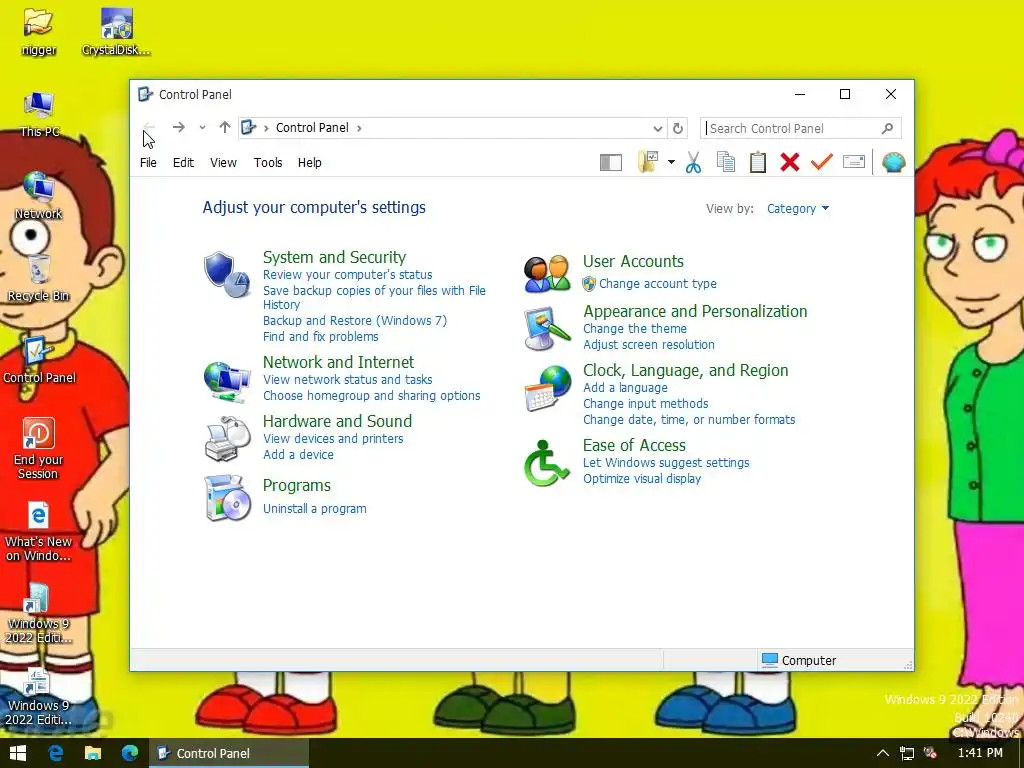The height and width of the screenshot is (768, 1024).
Task: Click View network status and tasks
Action: click(x=347, y=379)
